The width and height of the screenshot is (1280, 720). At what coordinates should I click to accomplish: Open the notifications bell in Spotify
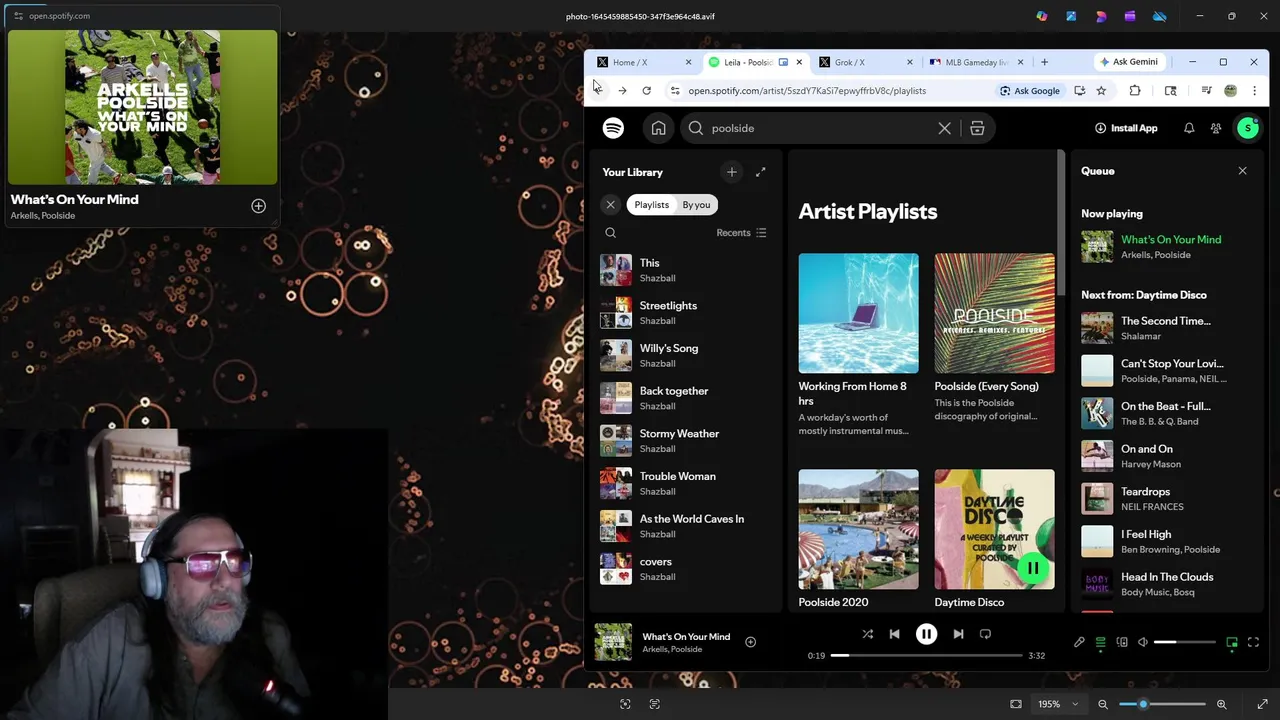pos(1189,128)
